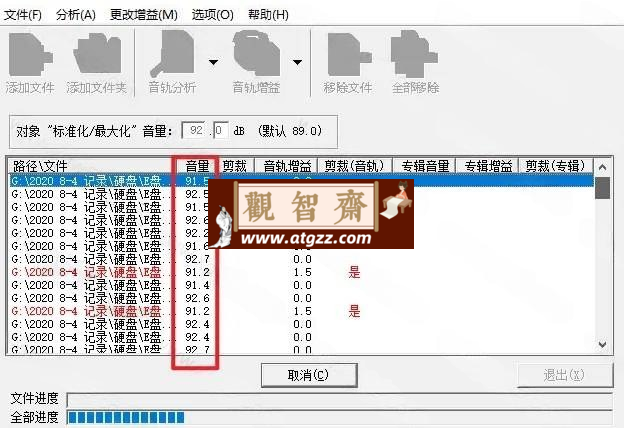This screenshot has height=428, width=624.
Task: Click the 剪裁(专辑) column header
Action: [x=556, y=166]
